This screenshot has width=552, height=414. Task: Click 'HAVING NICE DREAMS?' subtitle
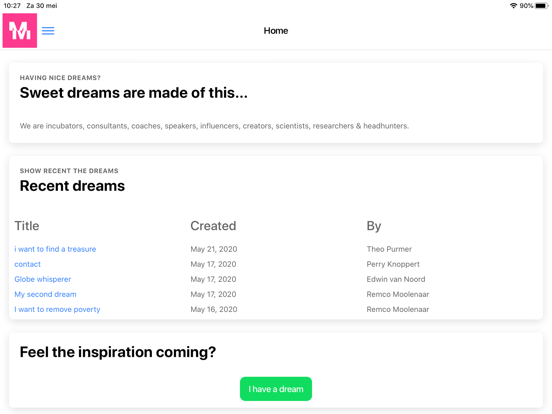(60, 78)
